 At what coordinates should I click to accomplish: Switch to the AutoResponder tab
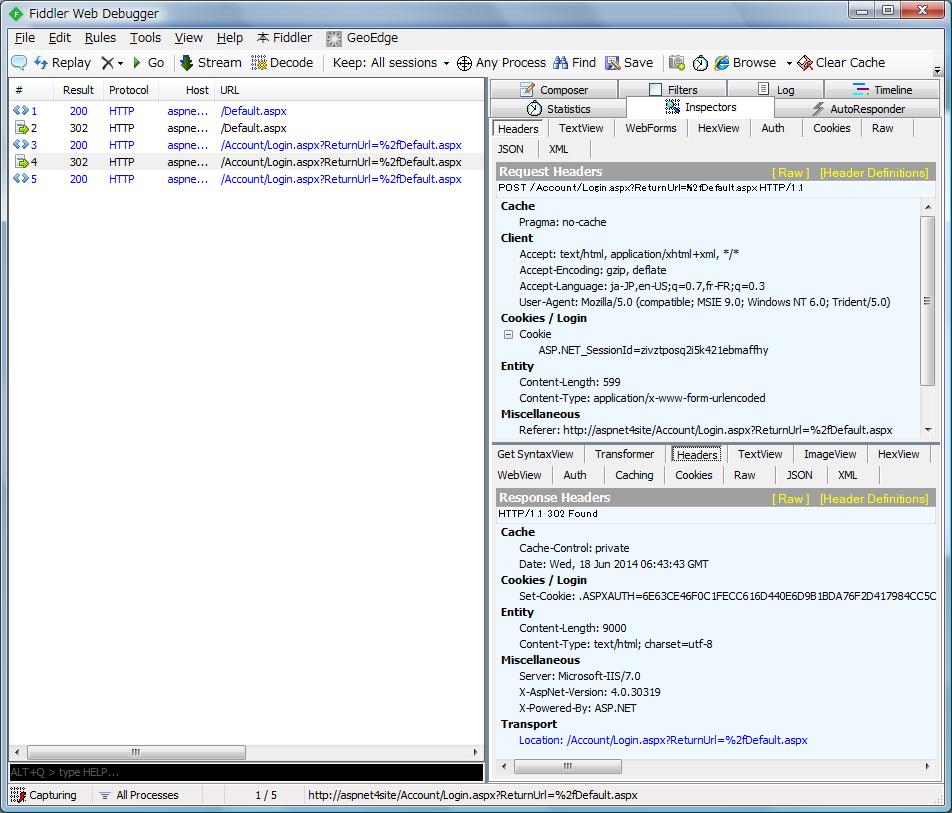(857, 109)
